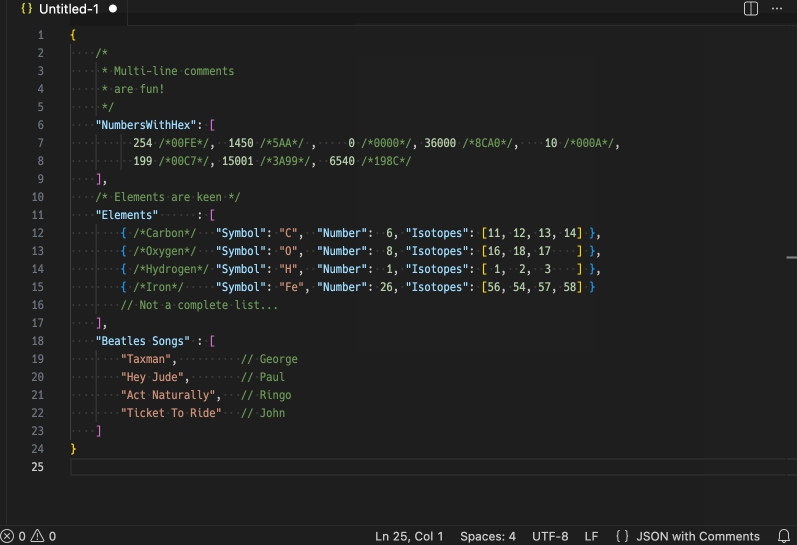
Task: Click the /*Iron*/ comment
Action: coord(158,287)
